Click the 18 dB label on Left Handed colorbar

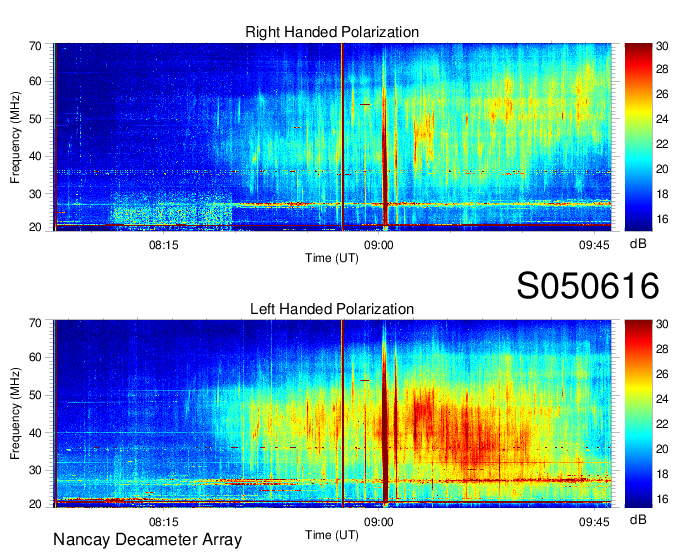pos(662,474)
